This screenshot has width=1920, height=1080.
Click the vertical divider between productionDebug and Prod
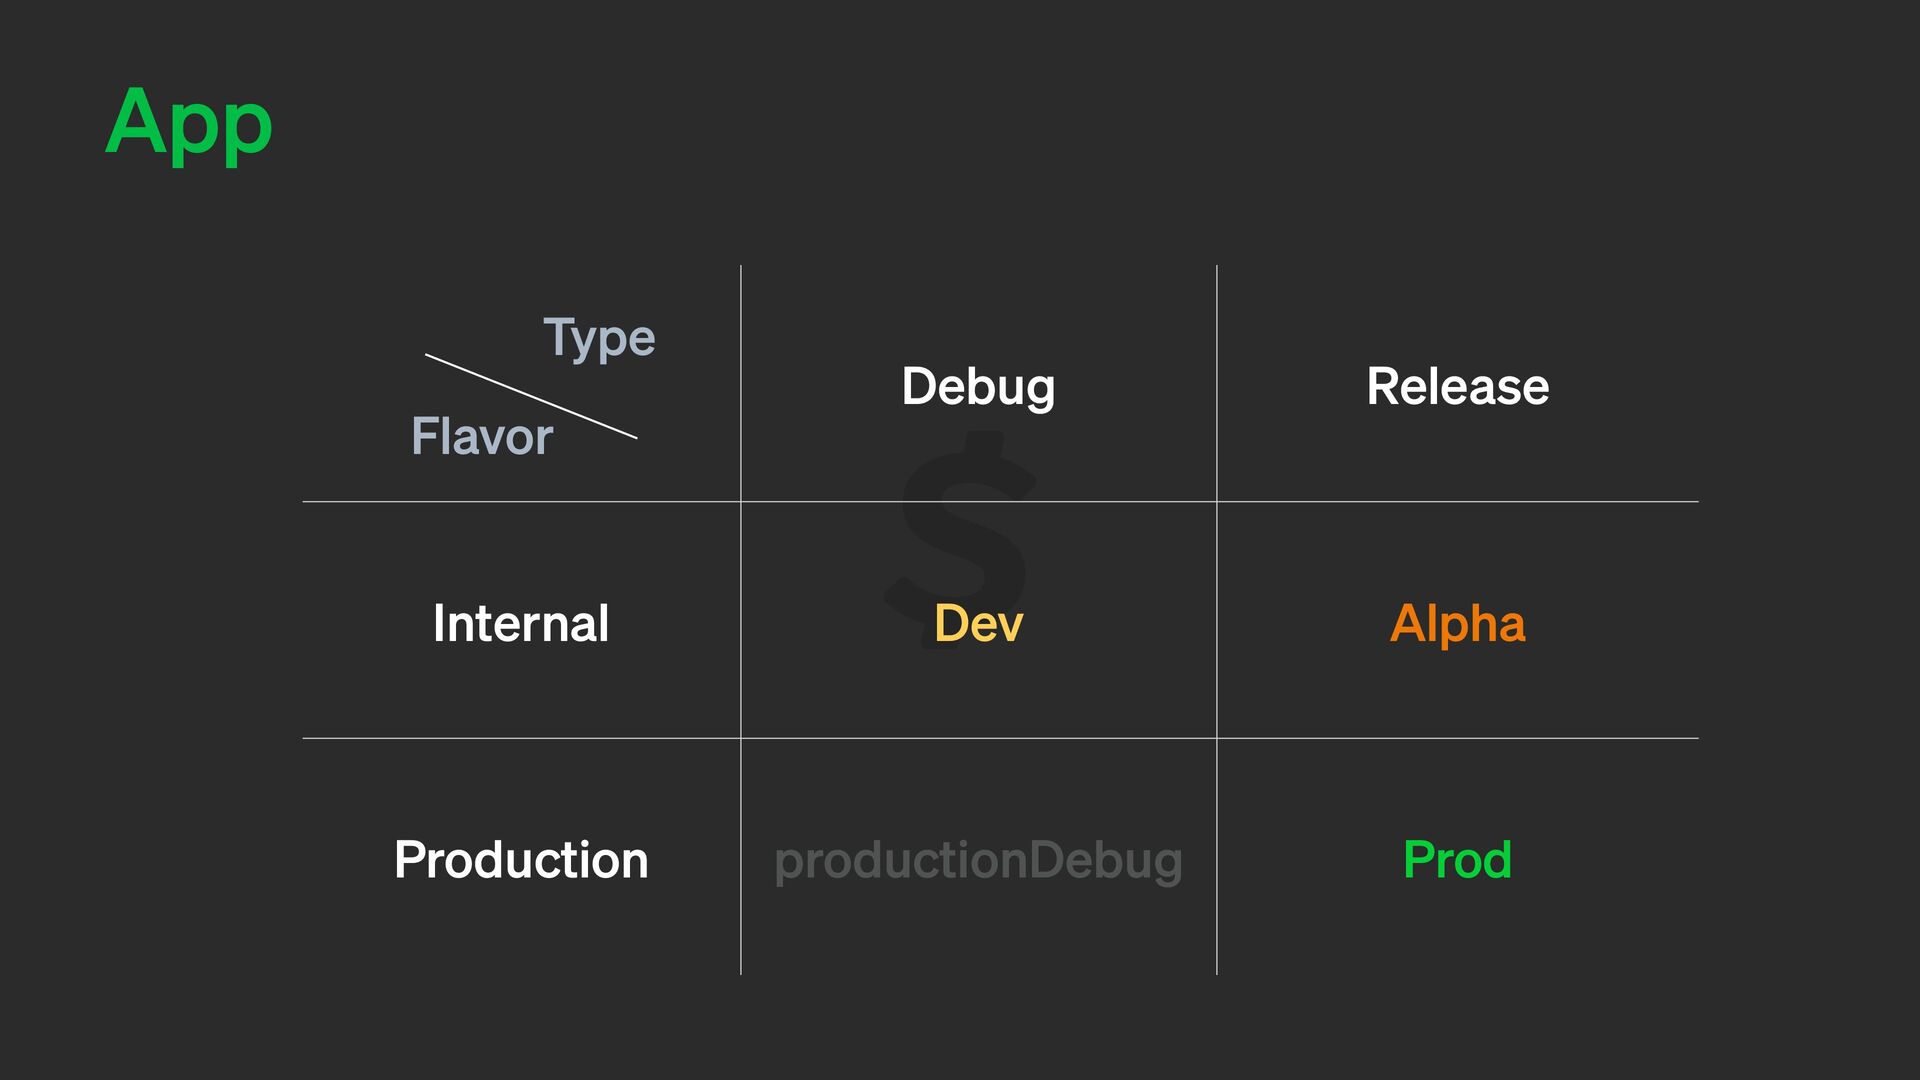(1217, 860)
